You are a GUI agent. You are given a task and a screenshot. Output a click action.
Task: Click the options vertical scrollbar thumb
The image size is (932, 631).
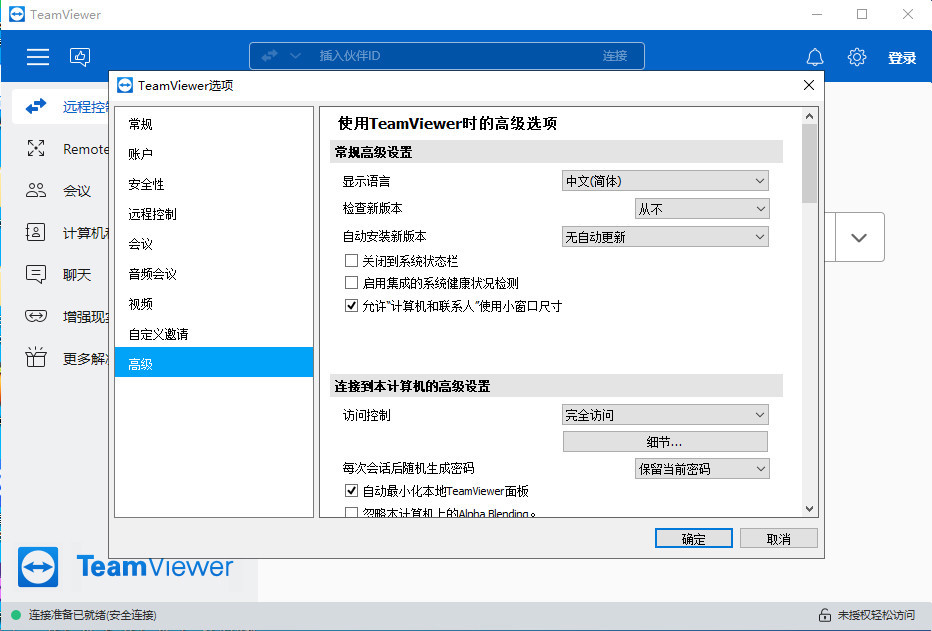coord(809,163)
